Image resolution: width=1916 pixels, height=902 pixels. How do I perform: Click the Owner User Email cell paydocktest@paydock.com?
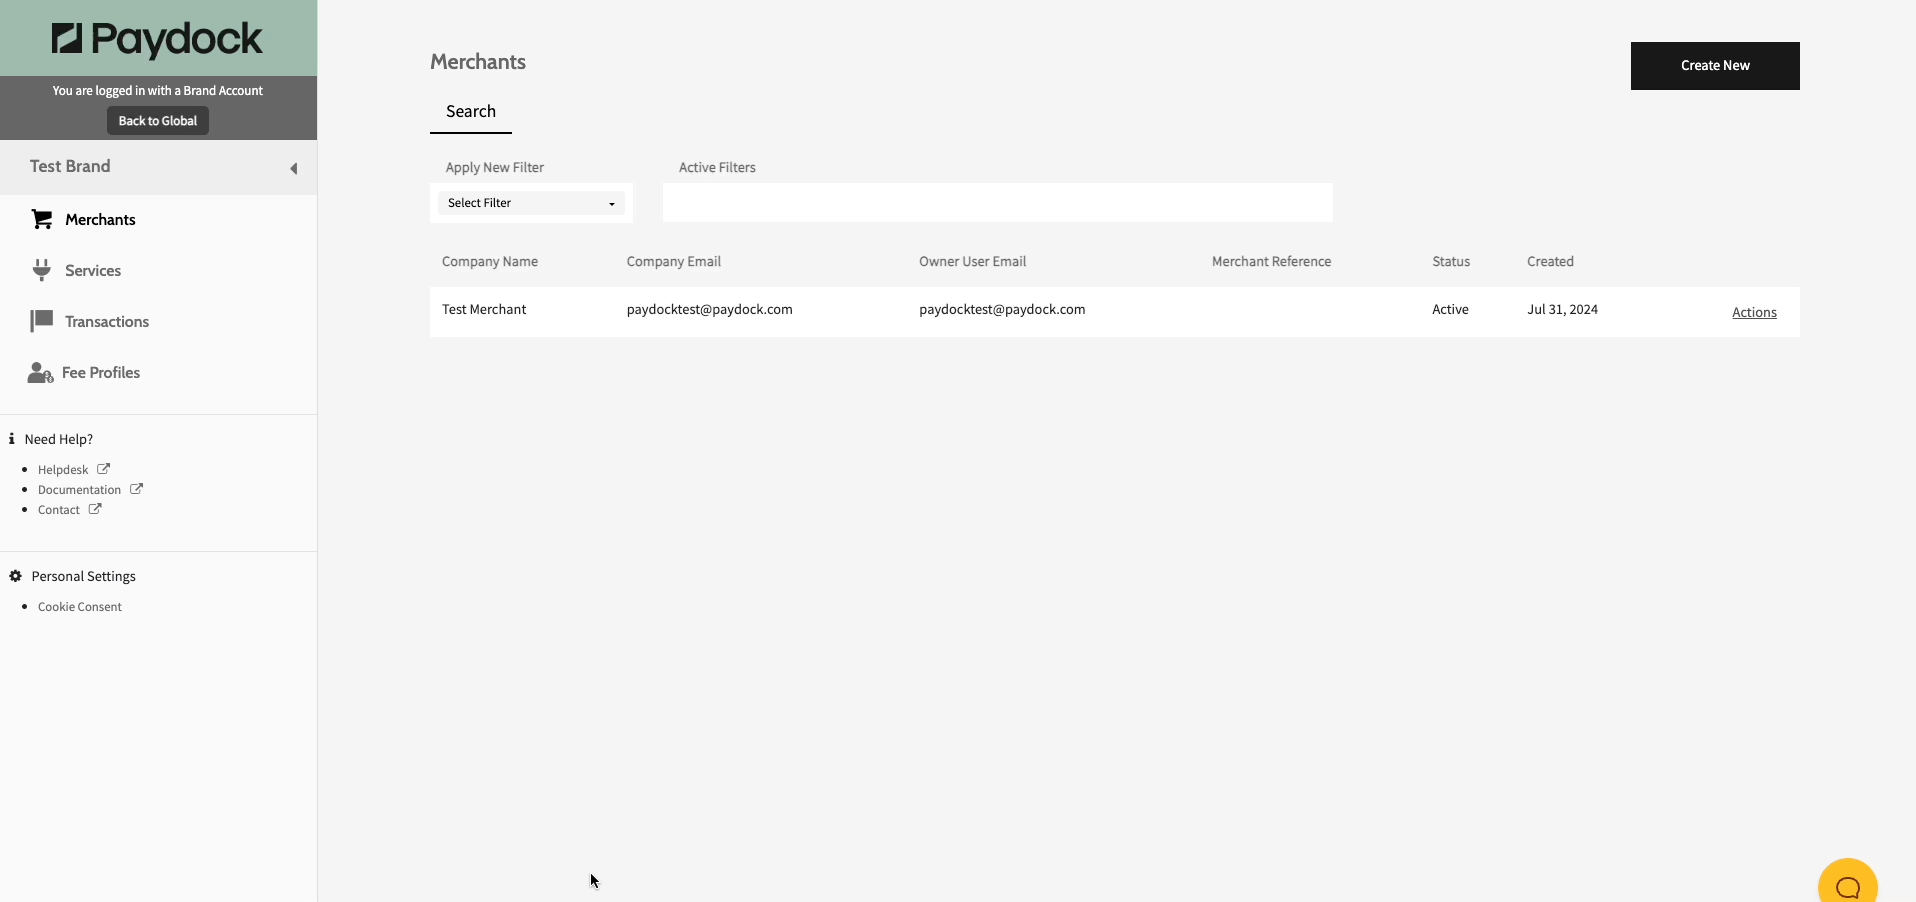1002,310
